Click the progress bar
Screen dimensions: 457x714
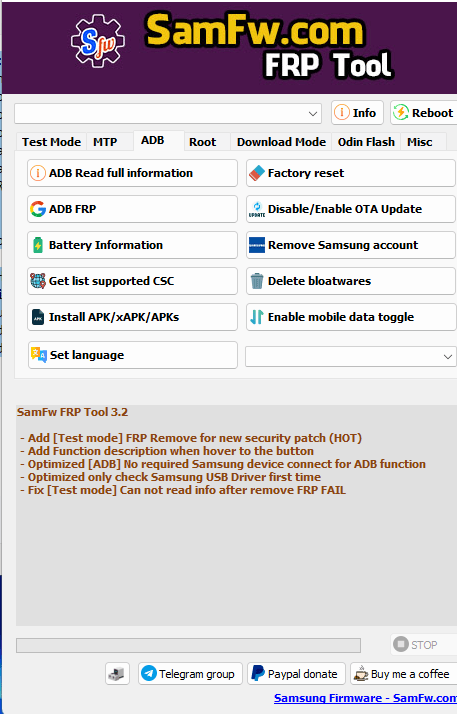point(188,645)
